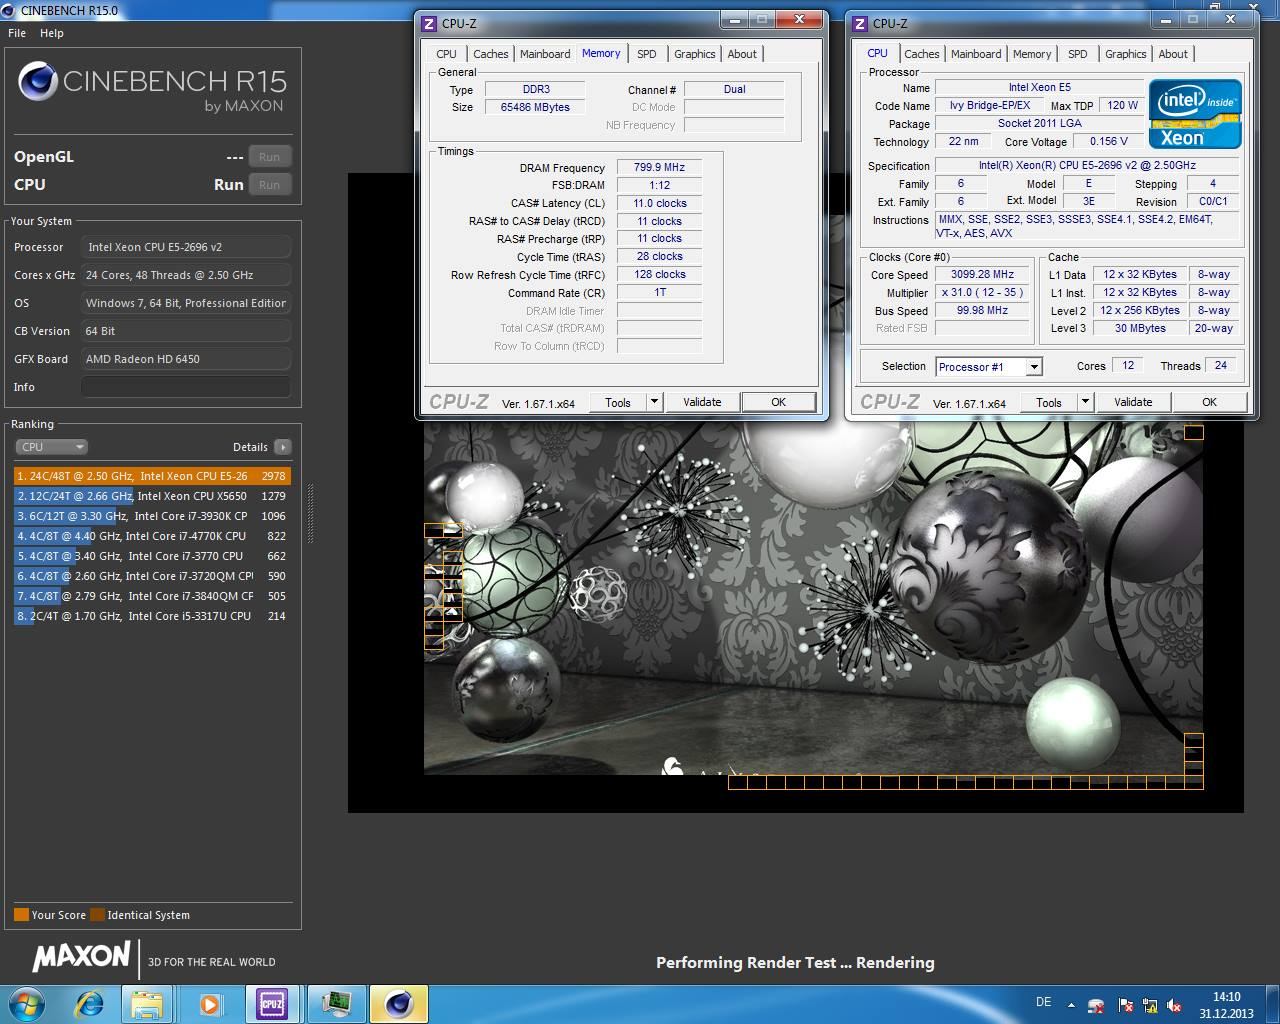
Task: Click Validate in the CPU-Z Memory window
Action: tap(702, 402)
